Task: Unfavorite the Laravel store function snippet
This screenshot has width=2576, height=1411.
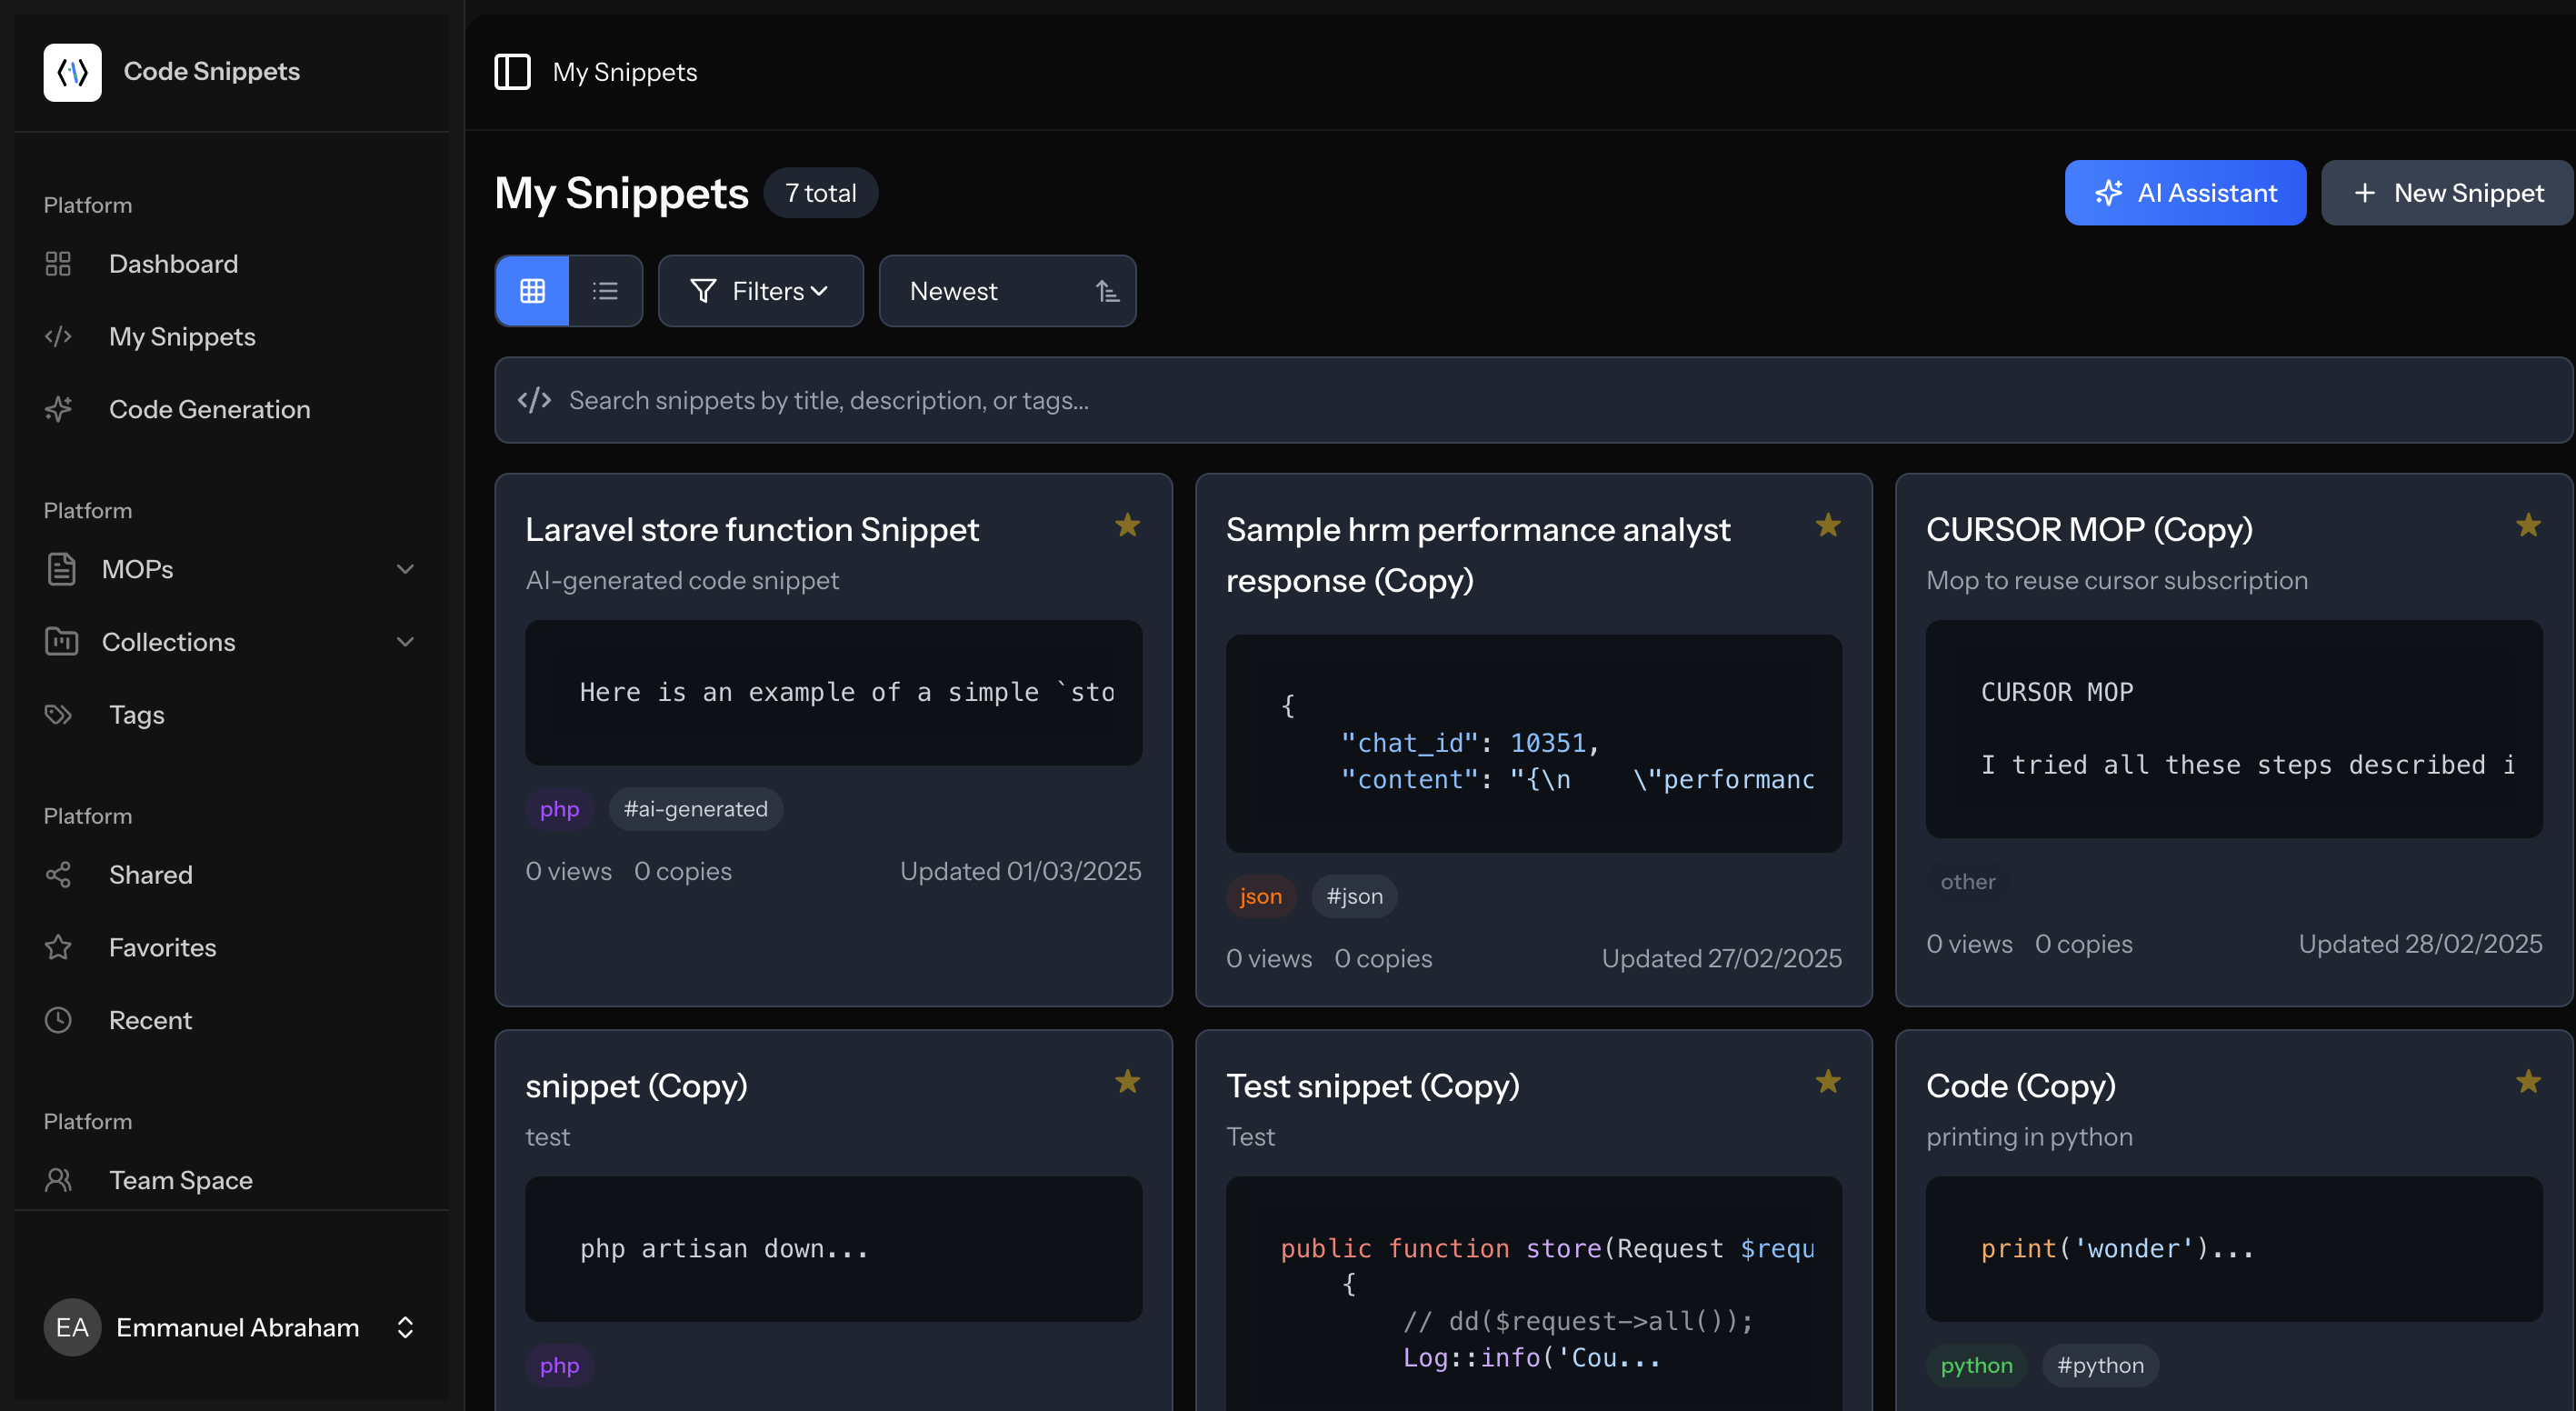Action: coord(1127,525)
